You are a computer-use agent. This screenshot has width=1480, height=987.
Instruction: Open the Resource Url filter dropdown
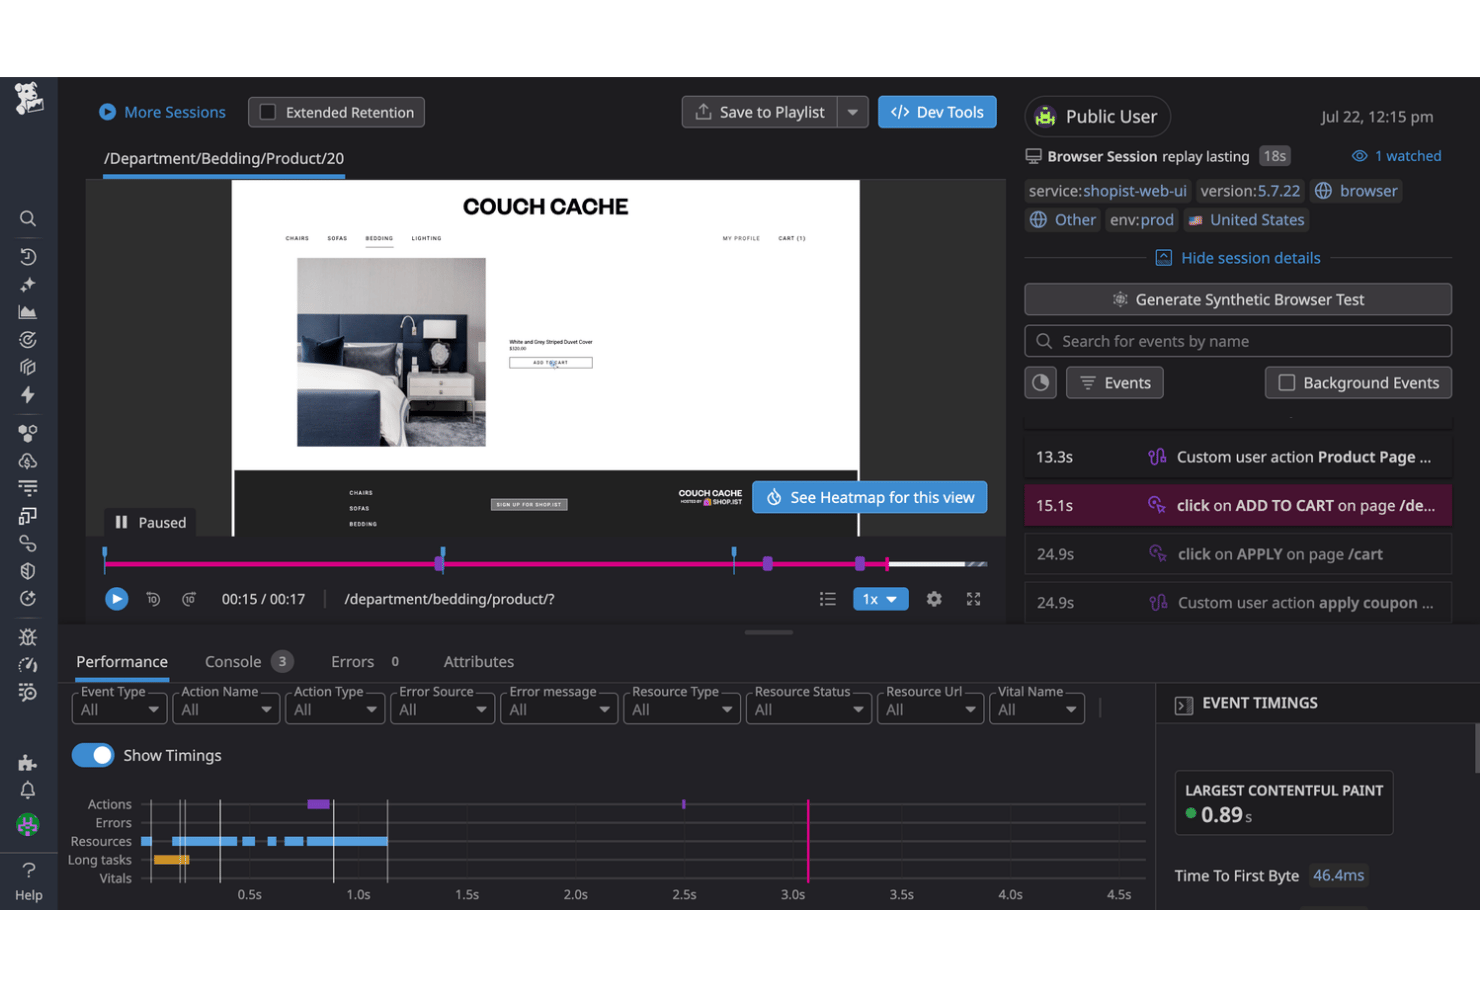(930, 708)
